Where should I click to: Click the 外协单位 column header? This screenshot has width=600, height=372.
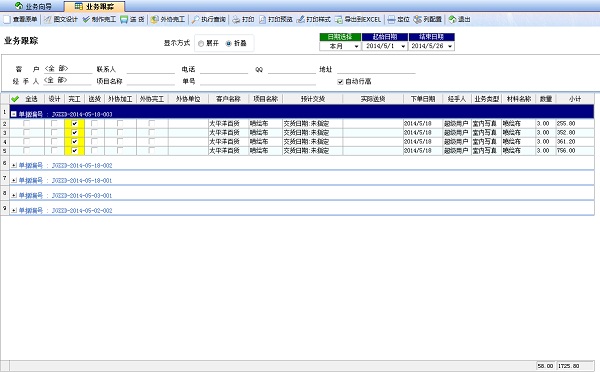[x=188, y=99]
